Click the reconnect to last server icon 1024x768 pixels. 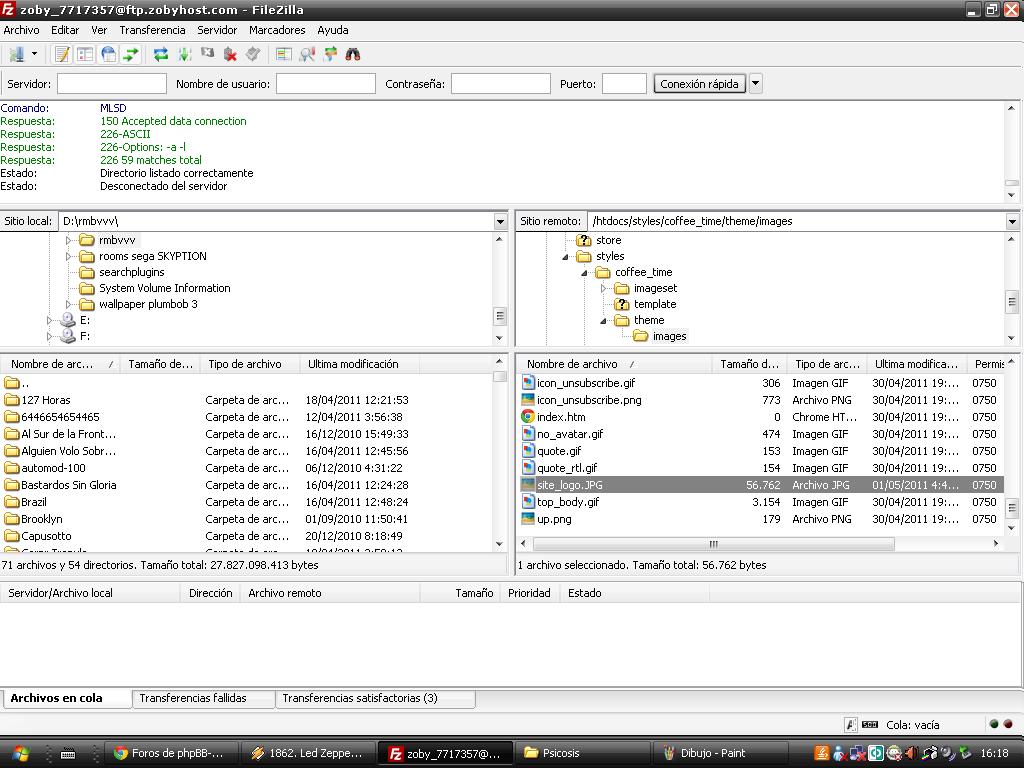(x=253, y=54)
